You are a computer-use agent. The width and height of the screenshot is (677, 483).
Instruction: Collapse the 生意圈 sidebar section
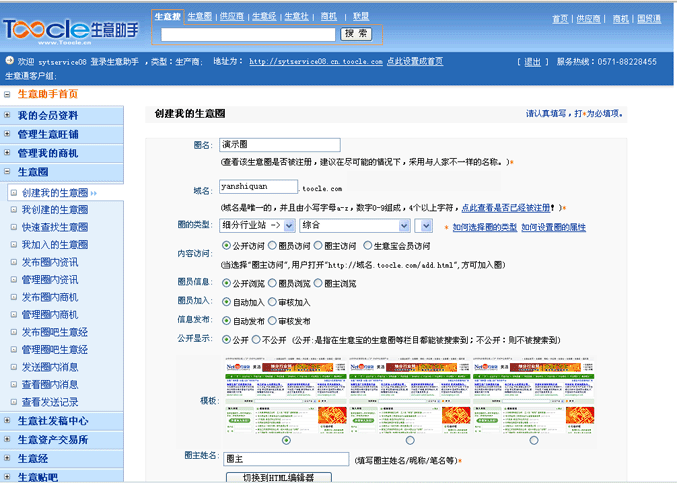pos(8,173)
